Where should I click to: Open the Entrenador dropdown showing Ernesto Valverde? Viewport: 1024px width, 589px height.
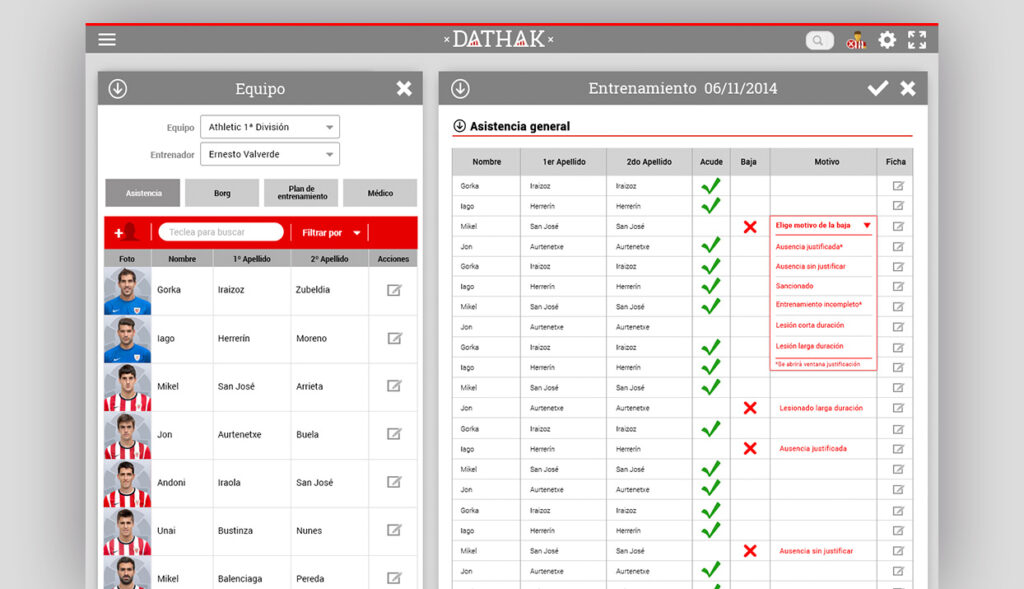pos(270,155)
